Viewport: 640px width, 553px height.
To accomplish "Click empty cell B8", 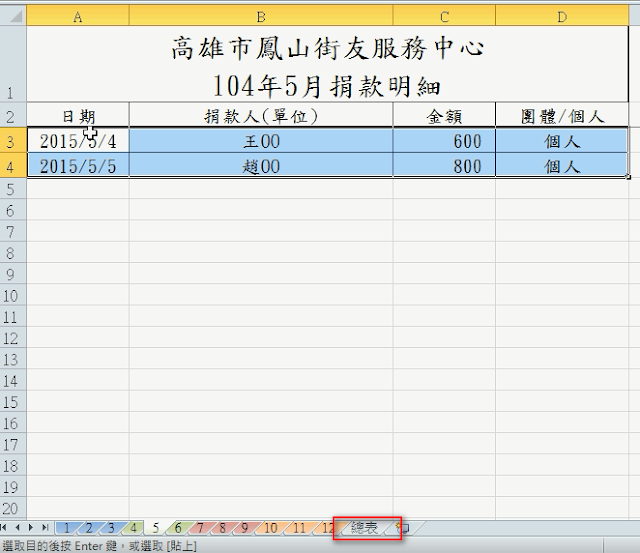I will click(261, 252).
